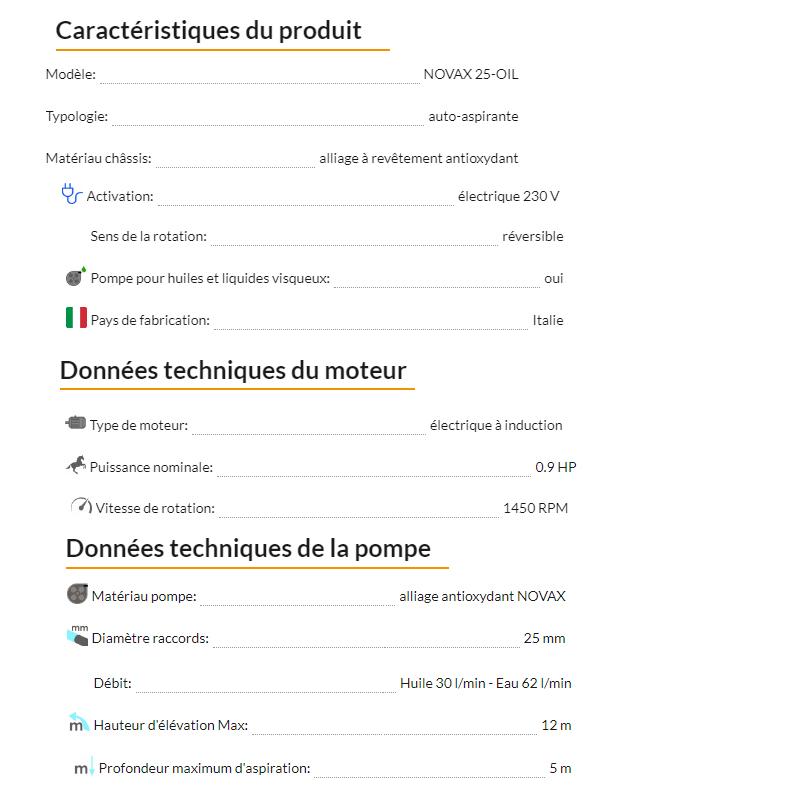Click the Italian flag icon
The height and width of the screenshot is (800, 800).
click(76, 317)
